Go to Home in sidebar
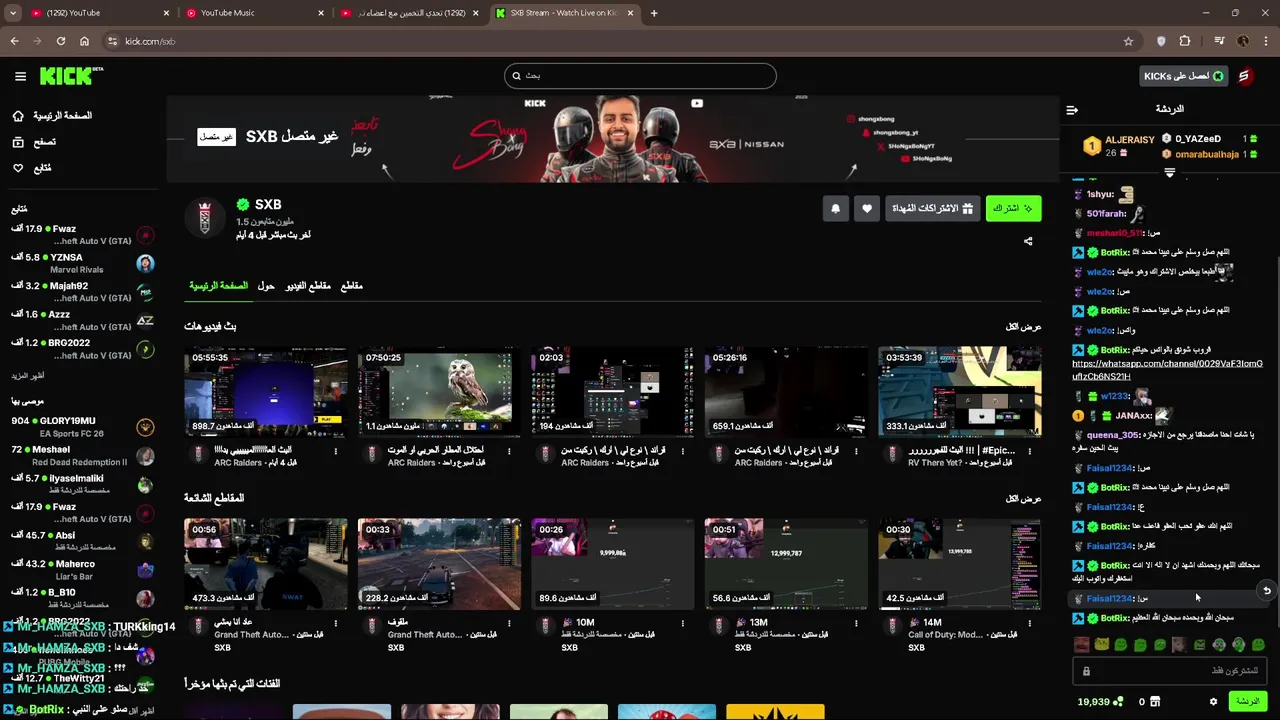 coord(51,116)
